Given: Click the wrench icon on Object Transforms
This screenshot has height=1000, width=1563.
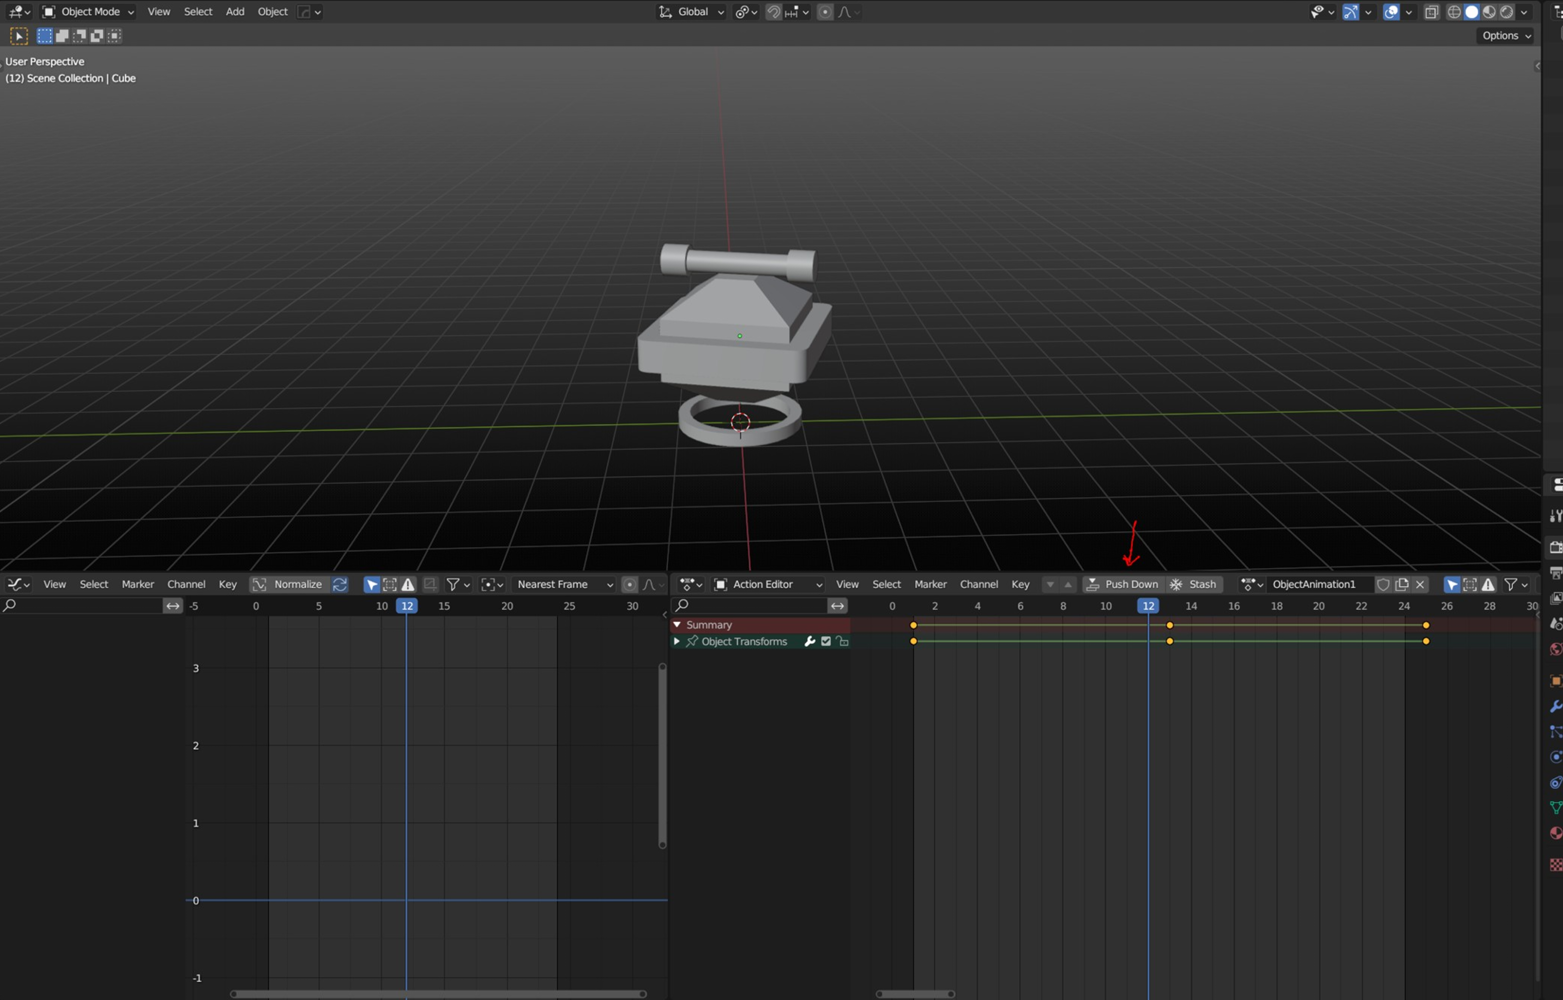Looking at the screenshot, I should pyautogui.click(x=809, y=642).
